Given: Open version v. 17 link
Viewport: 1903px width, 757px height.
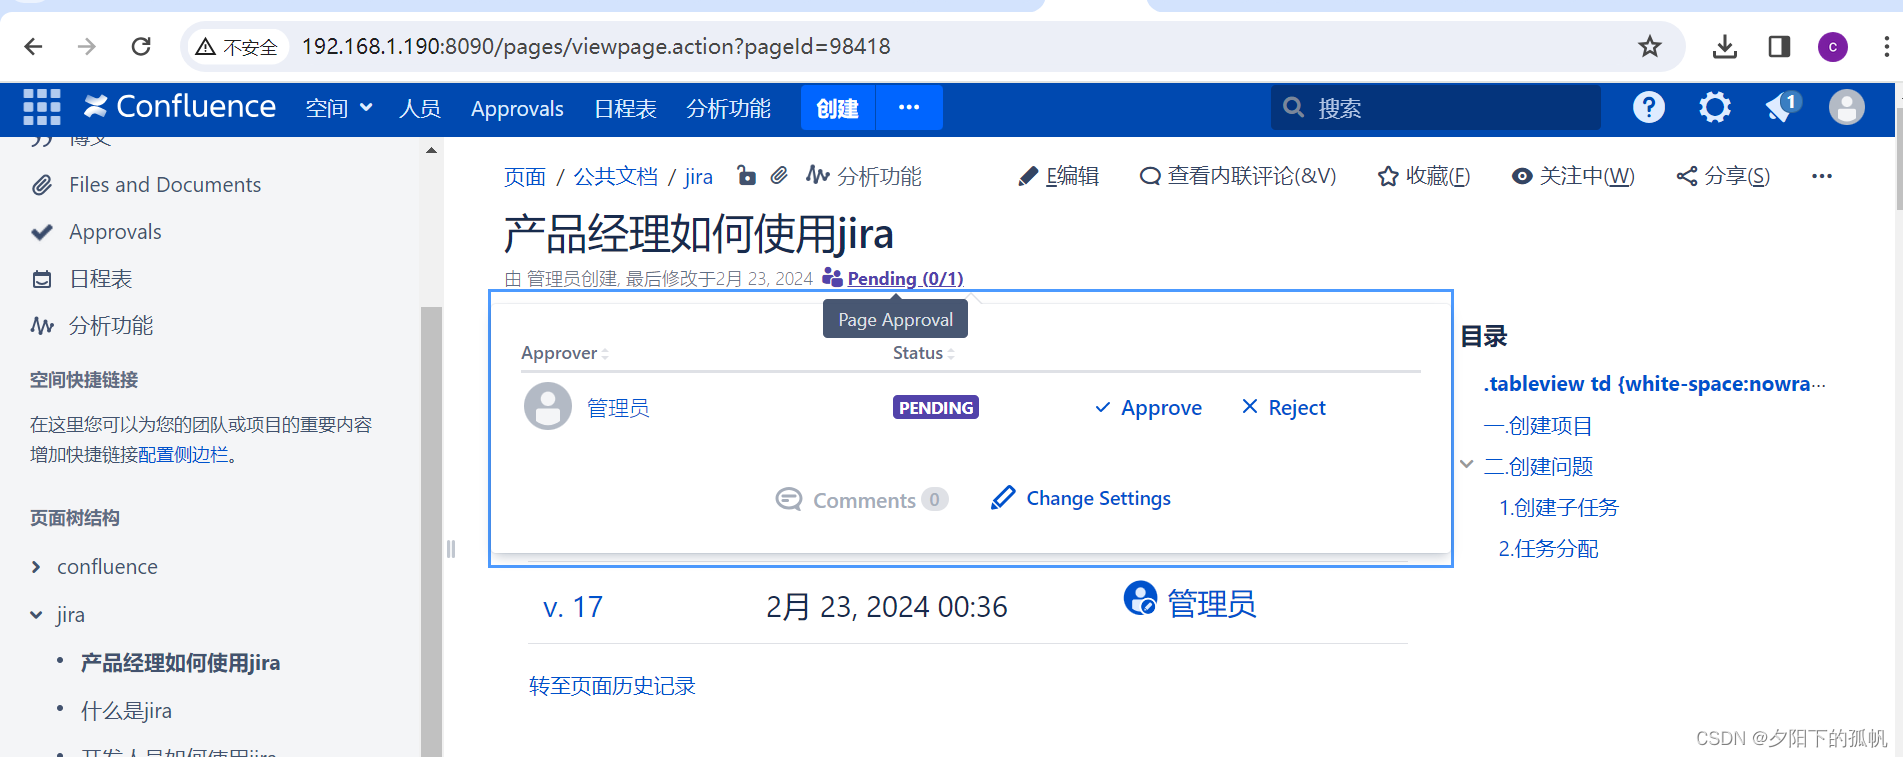Looking at the screenshot, I should click(573, 607).
